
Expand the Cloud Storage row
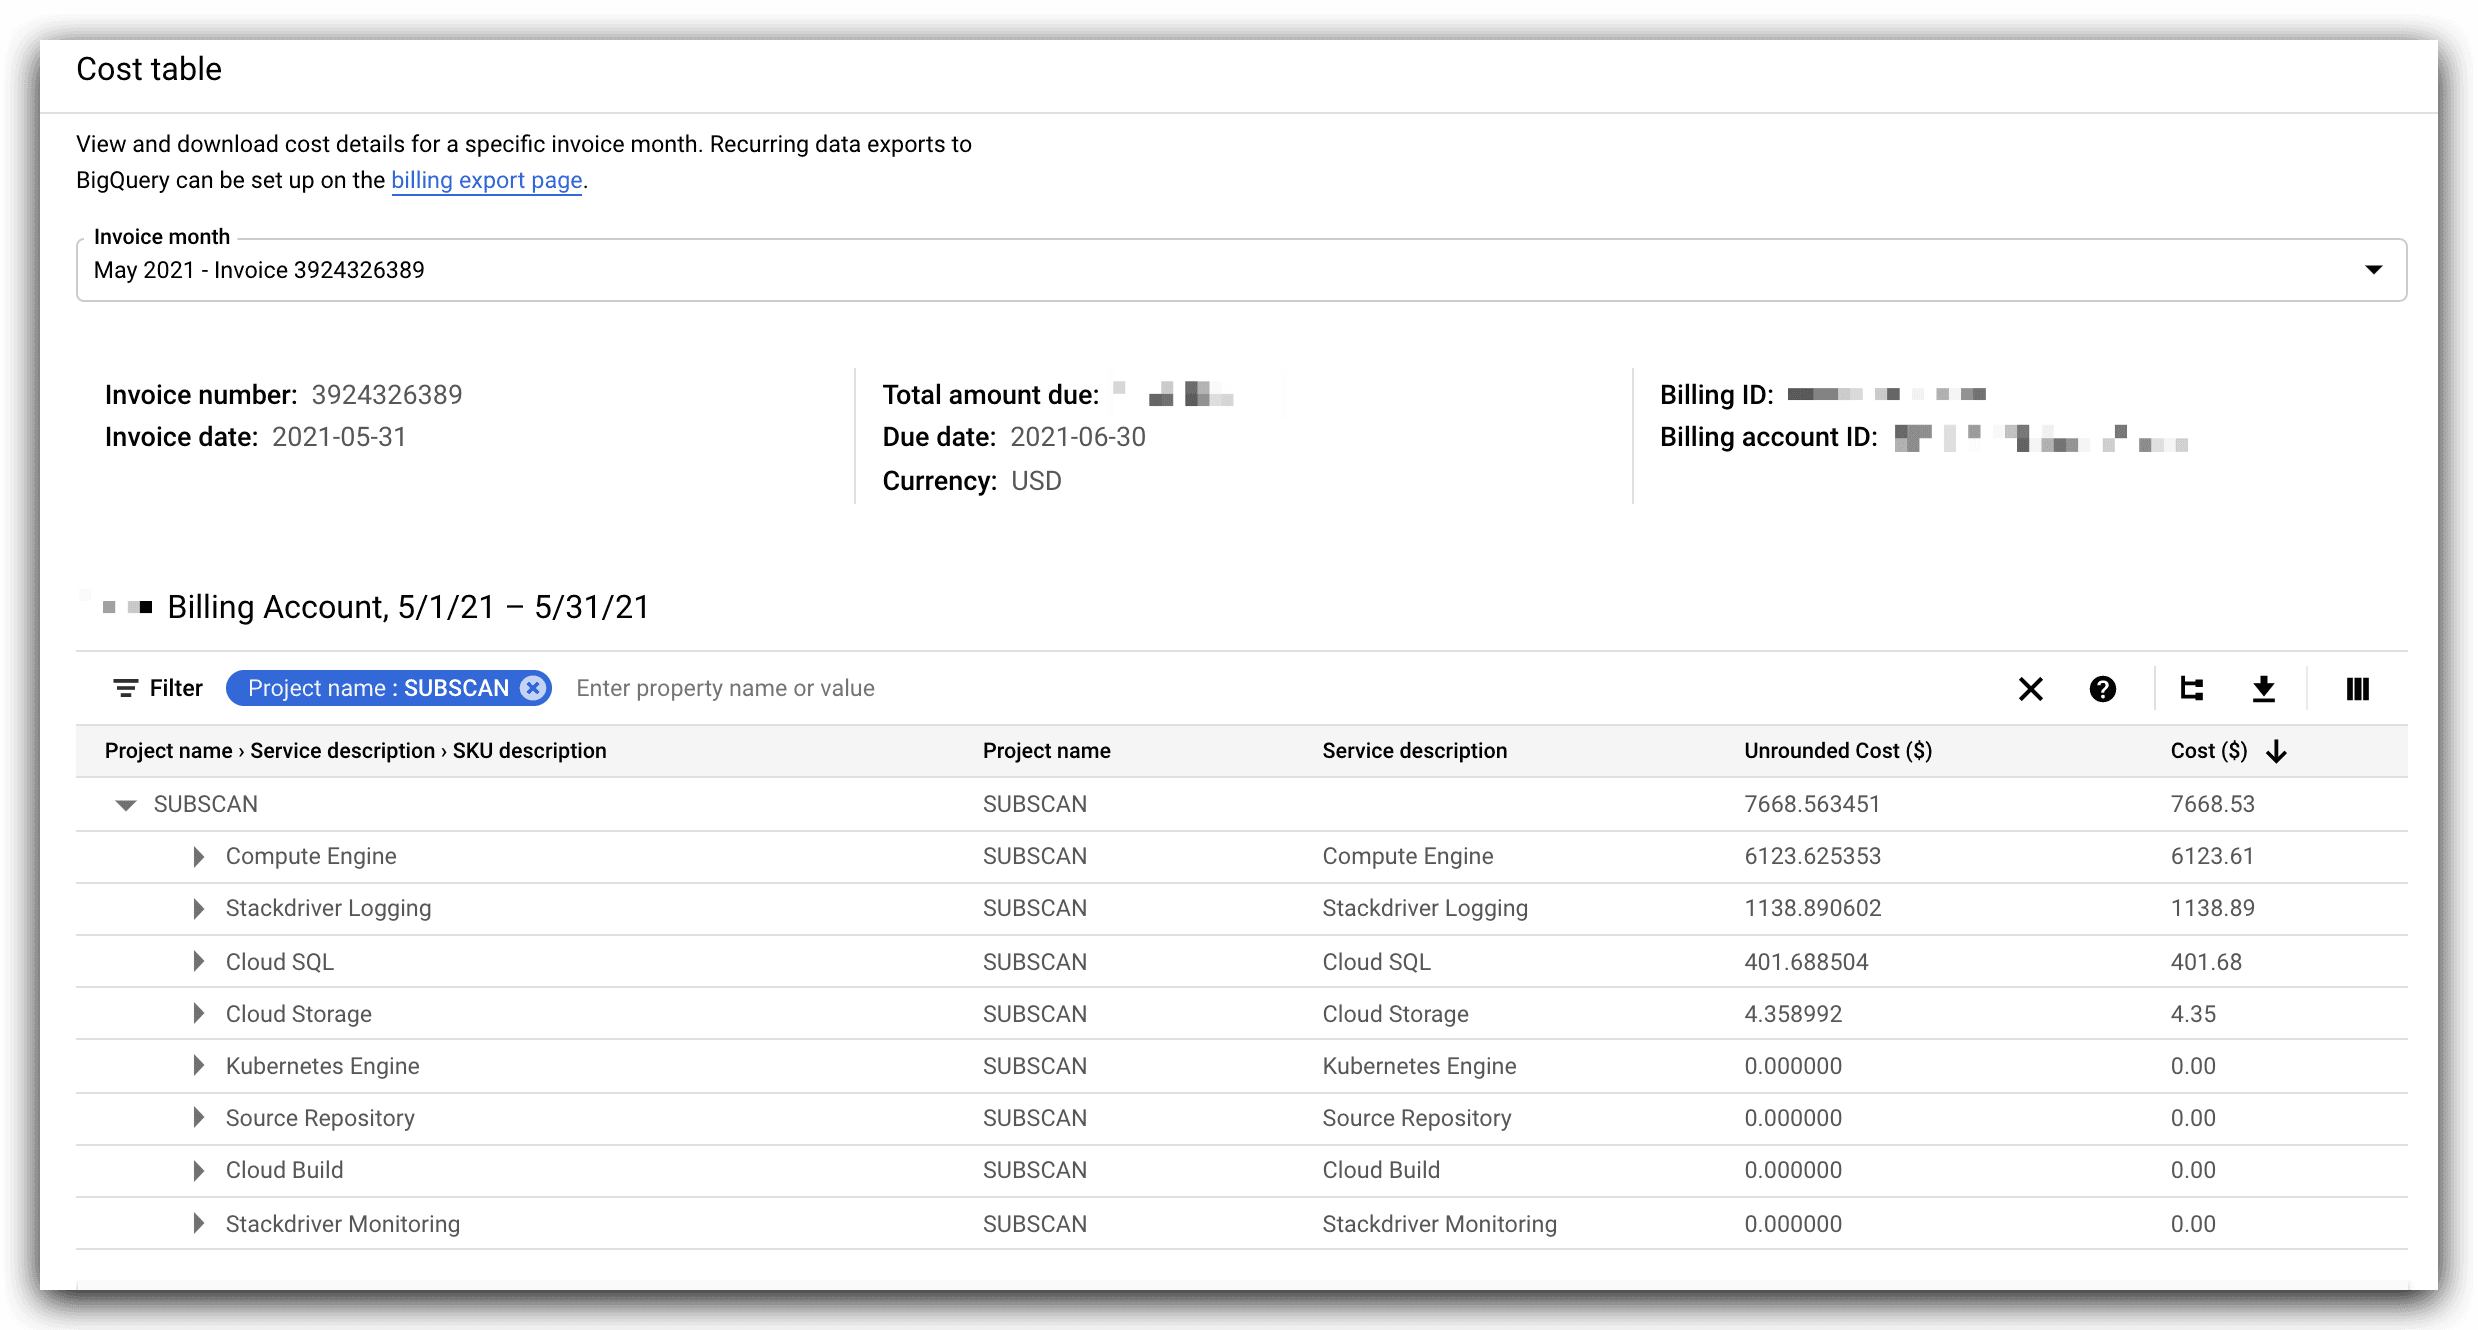(198, 1014)
